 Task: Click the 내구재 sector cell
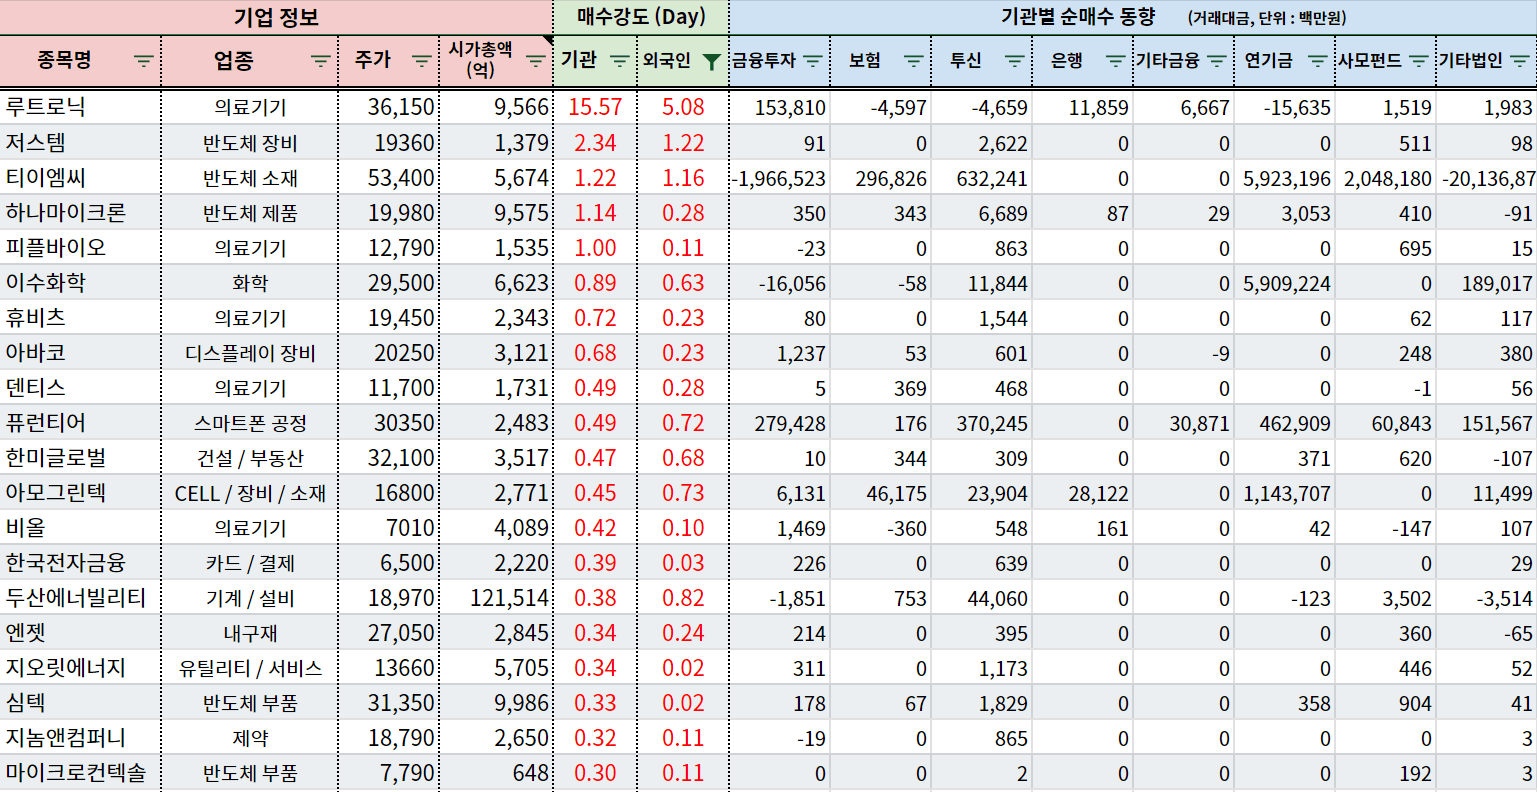250,633
